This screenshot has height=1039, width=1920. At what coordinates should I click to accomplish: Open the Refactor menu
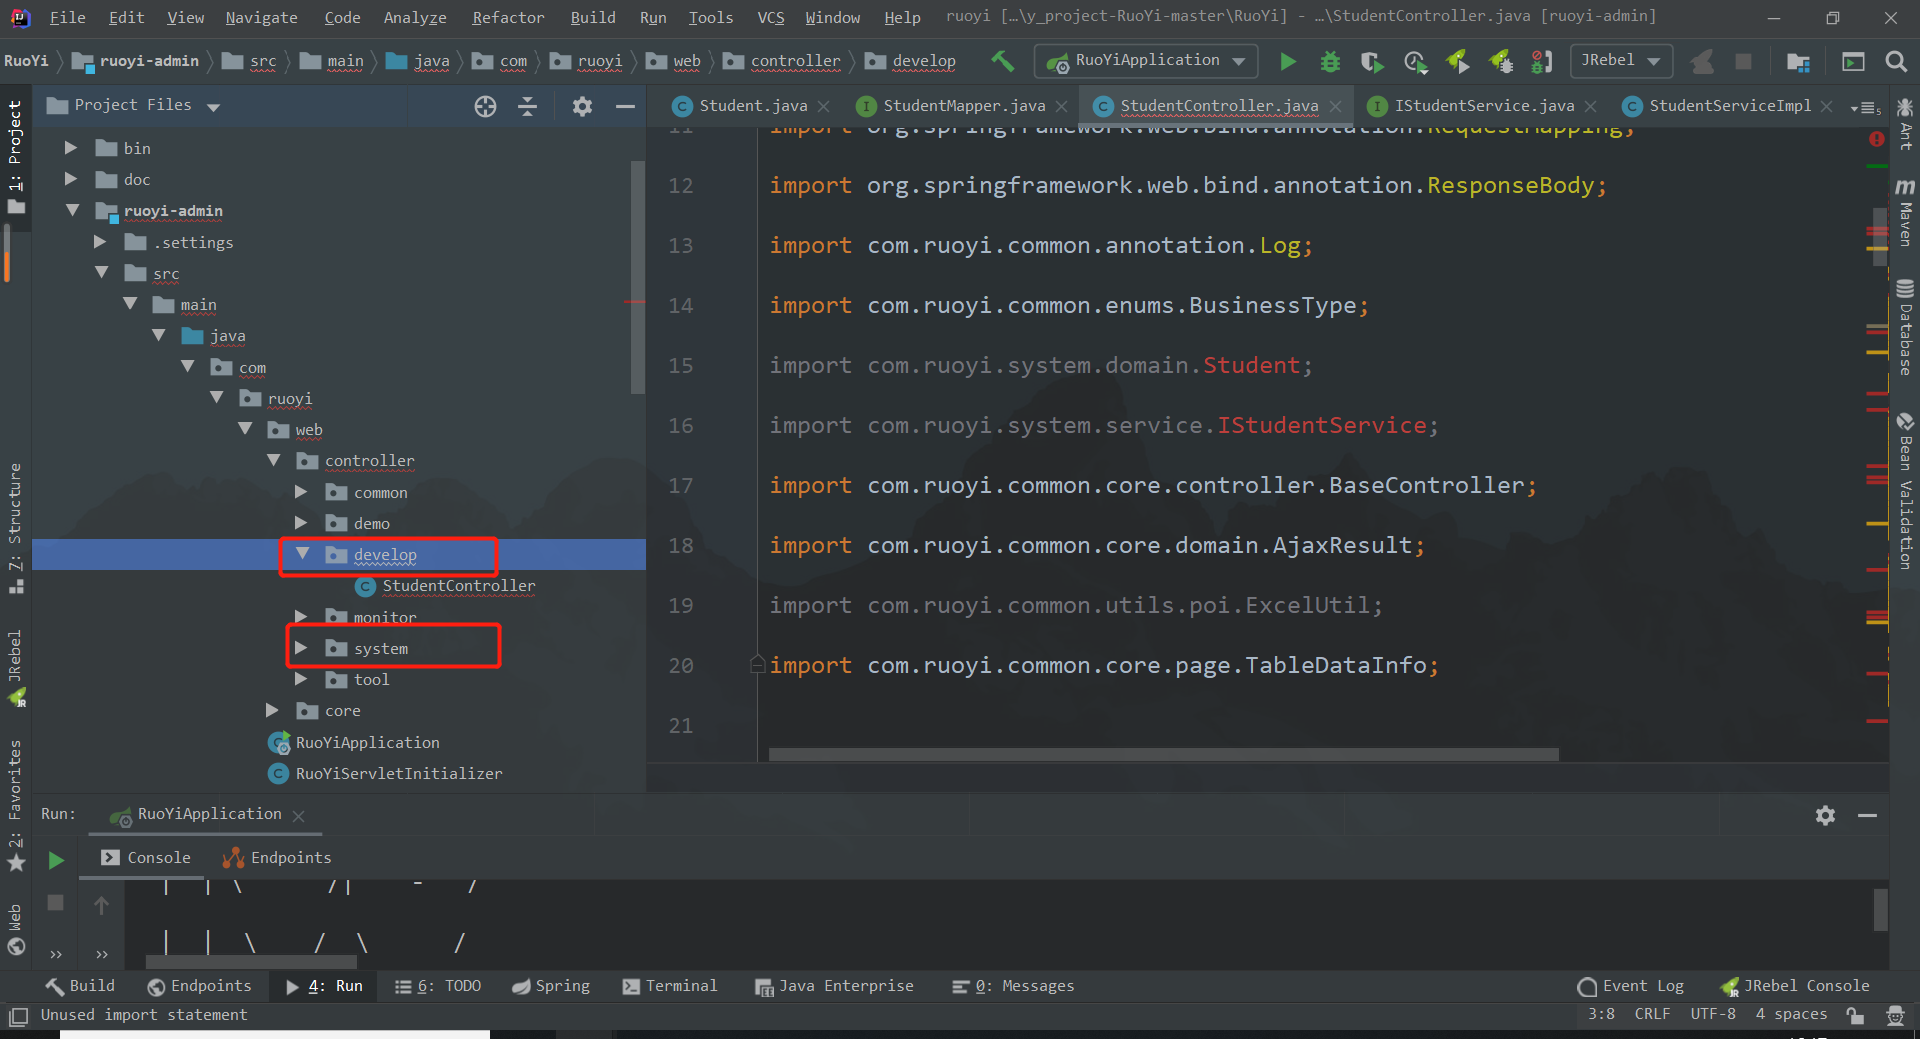click(x=508, y=18)
